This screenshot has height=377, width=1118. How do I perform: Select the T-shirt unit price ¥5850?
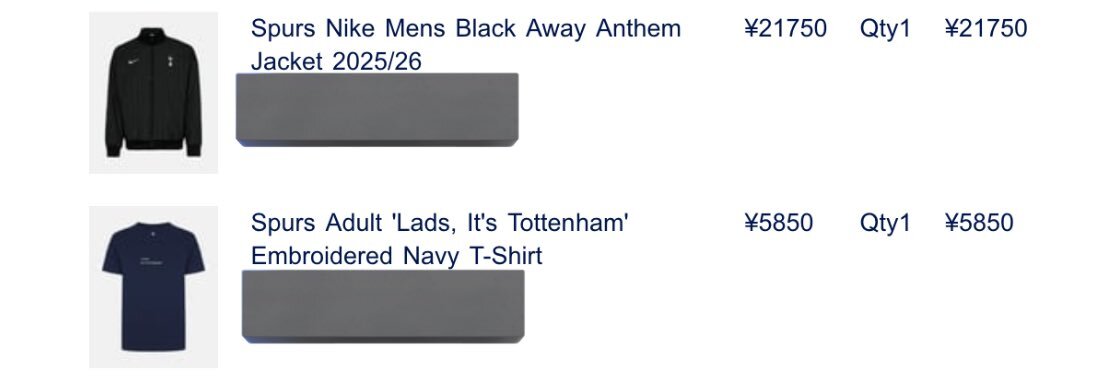[778, 223]
